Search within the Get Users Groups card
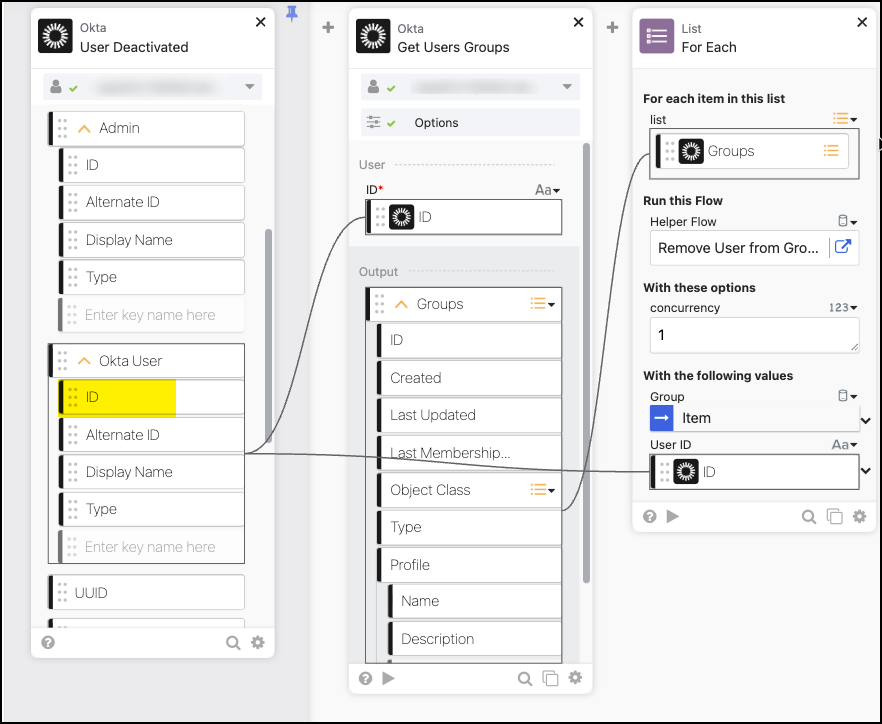Viewport: 882px width, 724px height. (525, 678)
